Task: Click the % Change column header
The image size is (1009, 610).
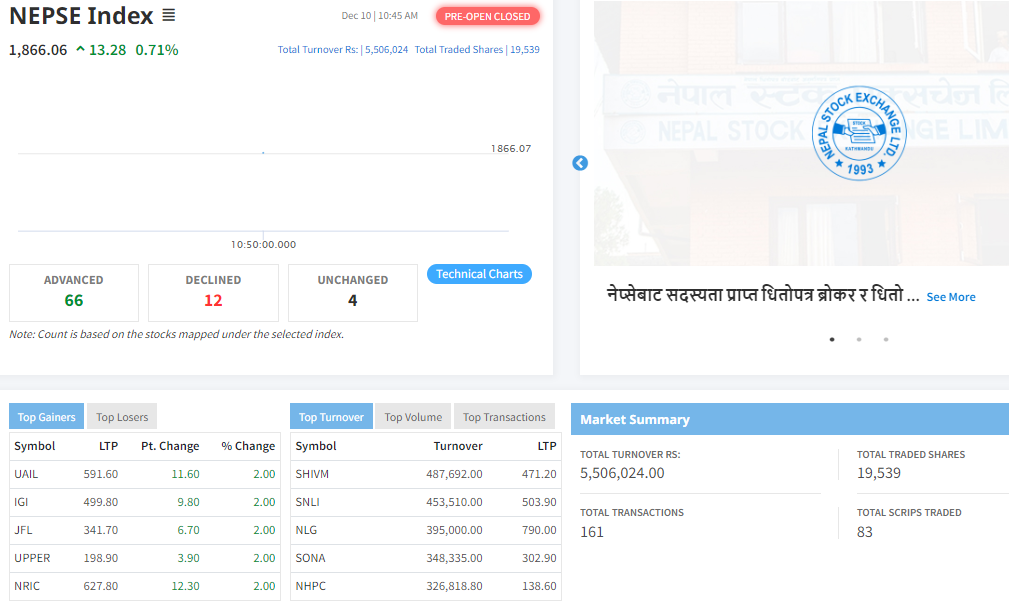Action: tap(248, 446)
